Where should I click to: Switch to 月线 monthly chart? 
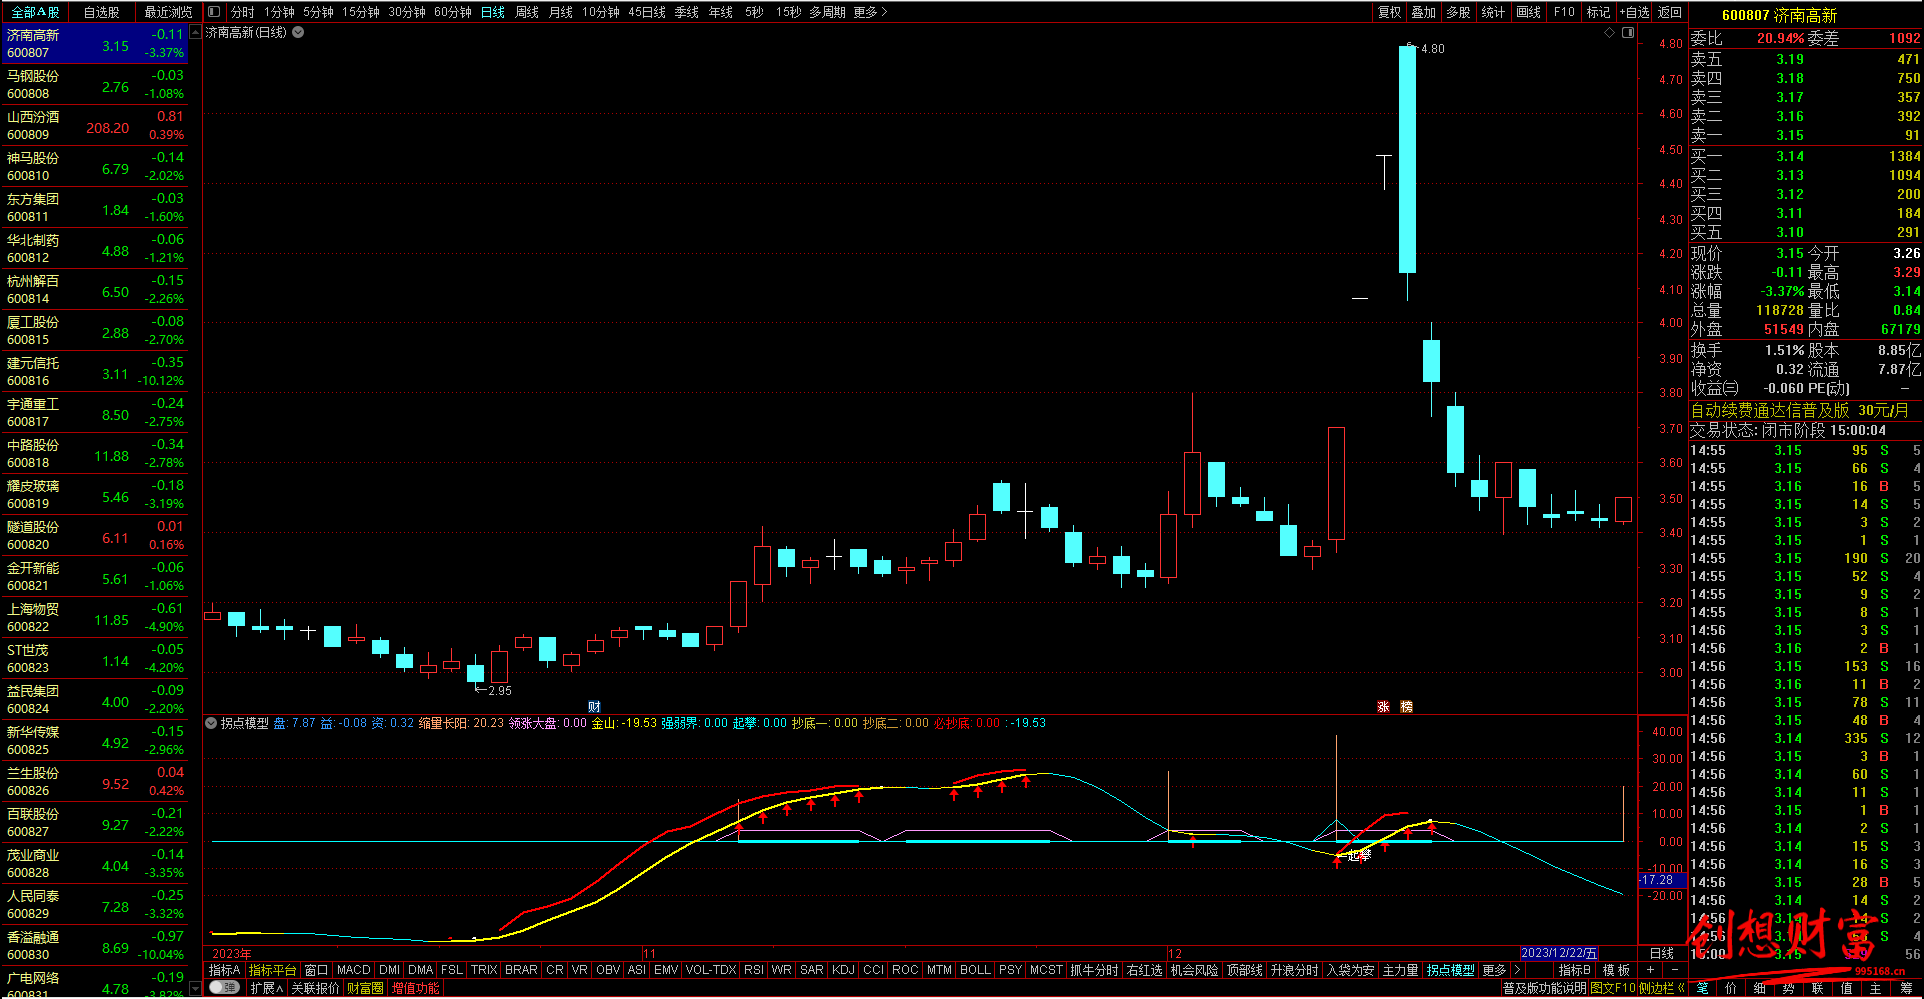coord(561,12)
